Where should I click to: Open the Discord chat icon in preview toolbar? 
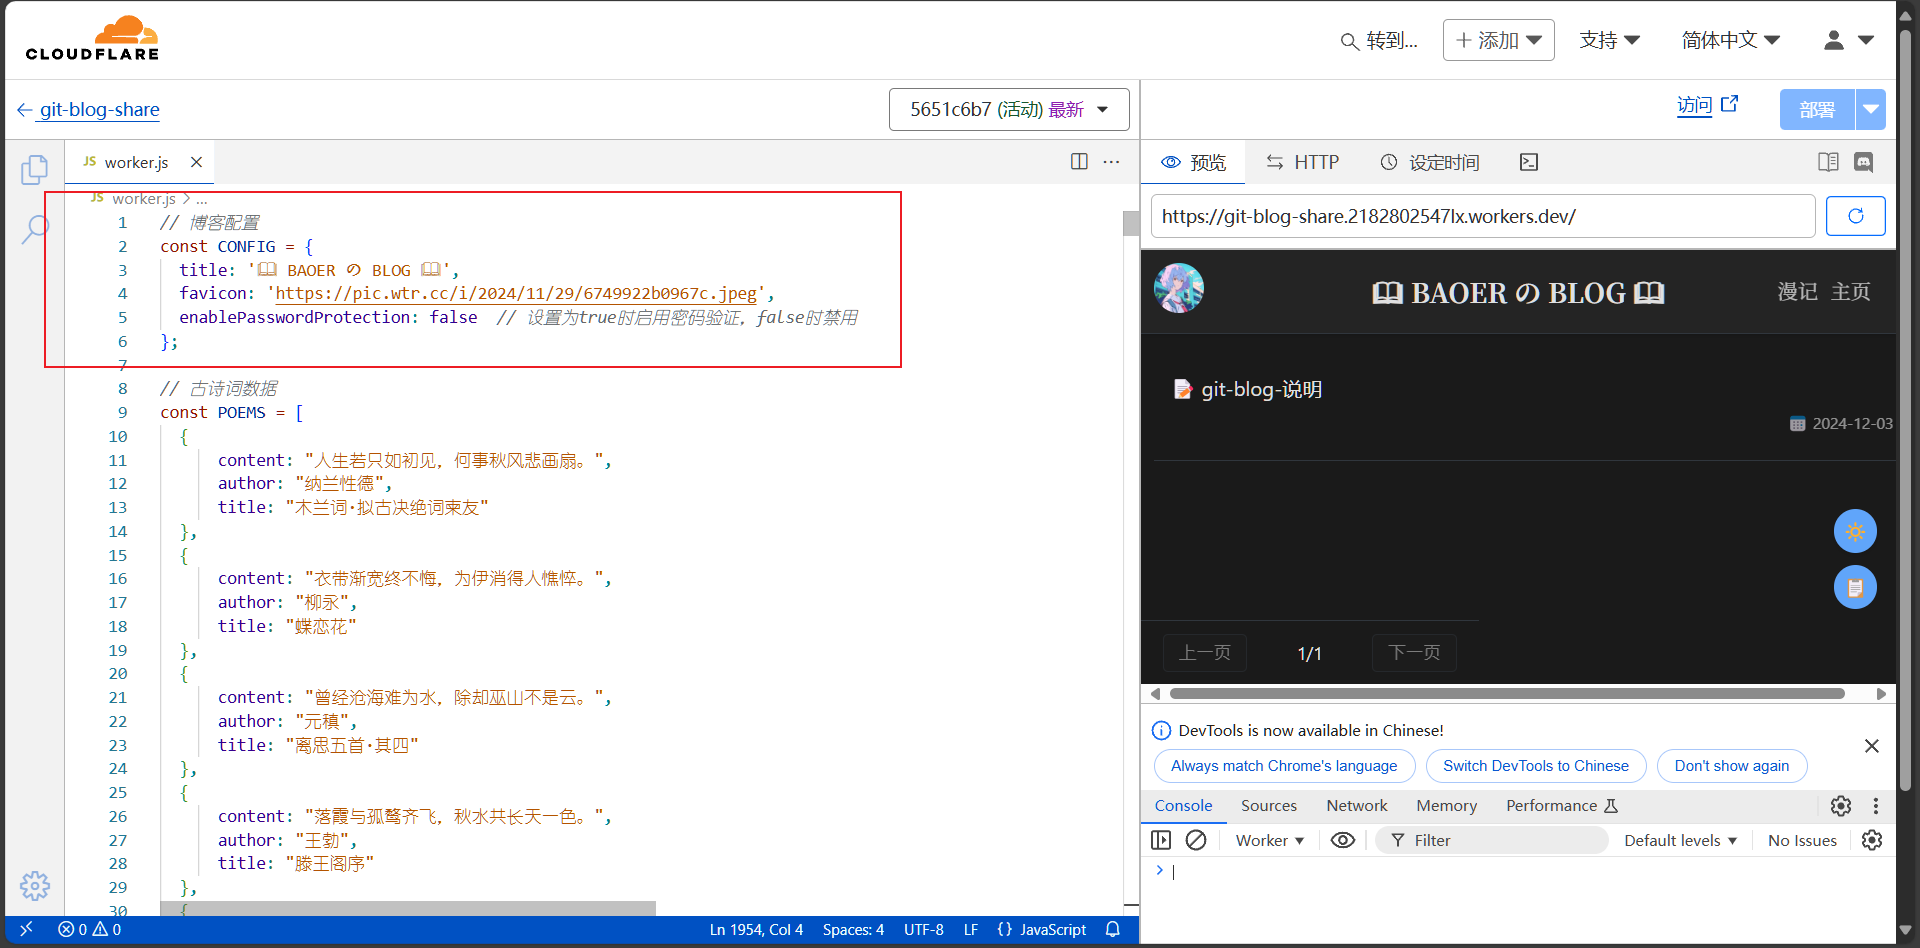coord(1864,162)
